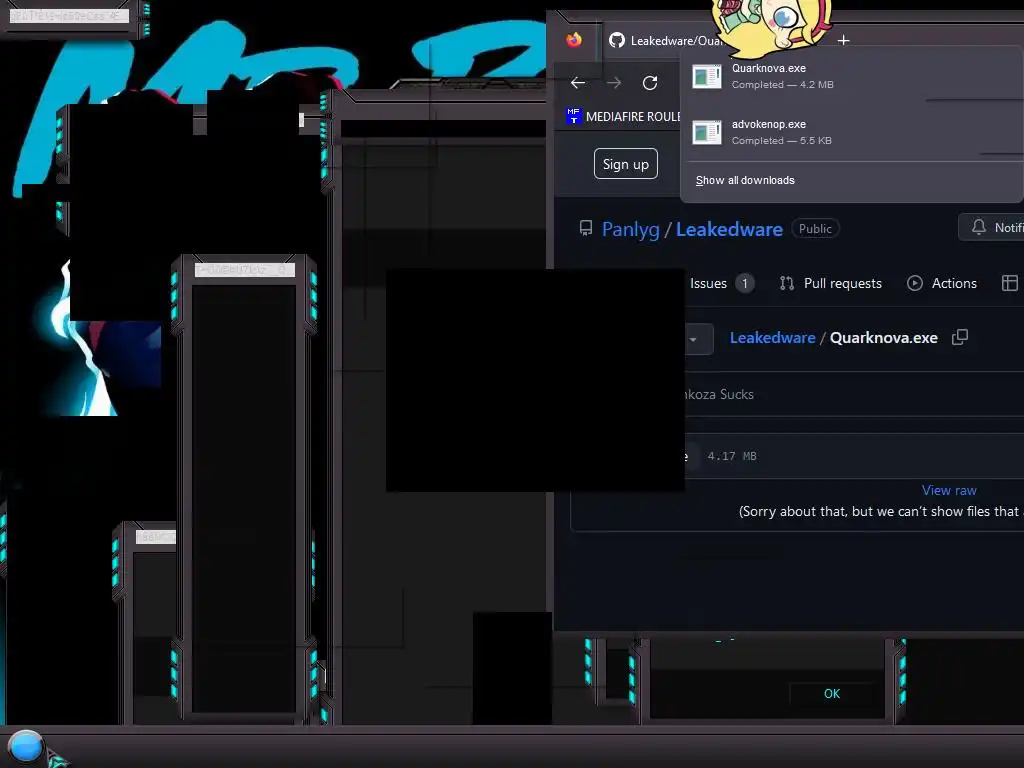This screenshot has width=1024, height=768.
Task: Click the blue Start orb on taskbar
Action: (x=26, y=747)
